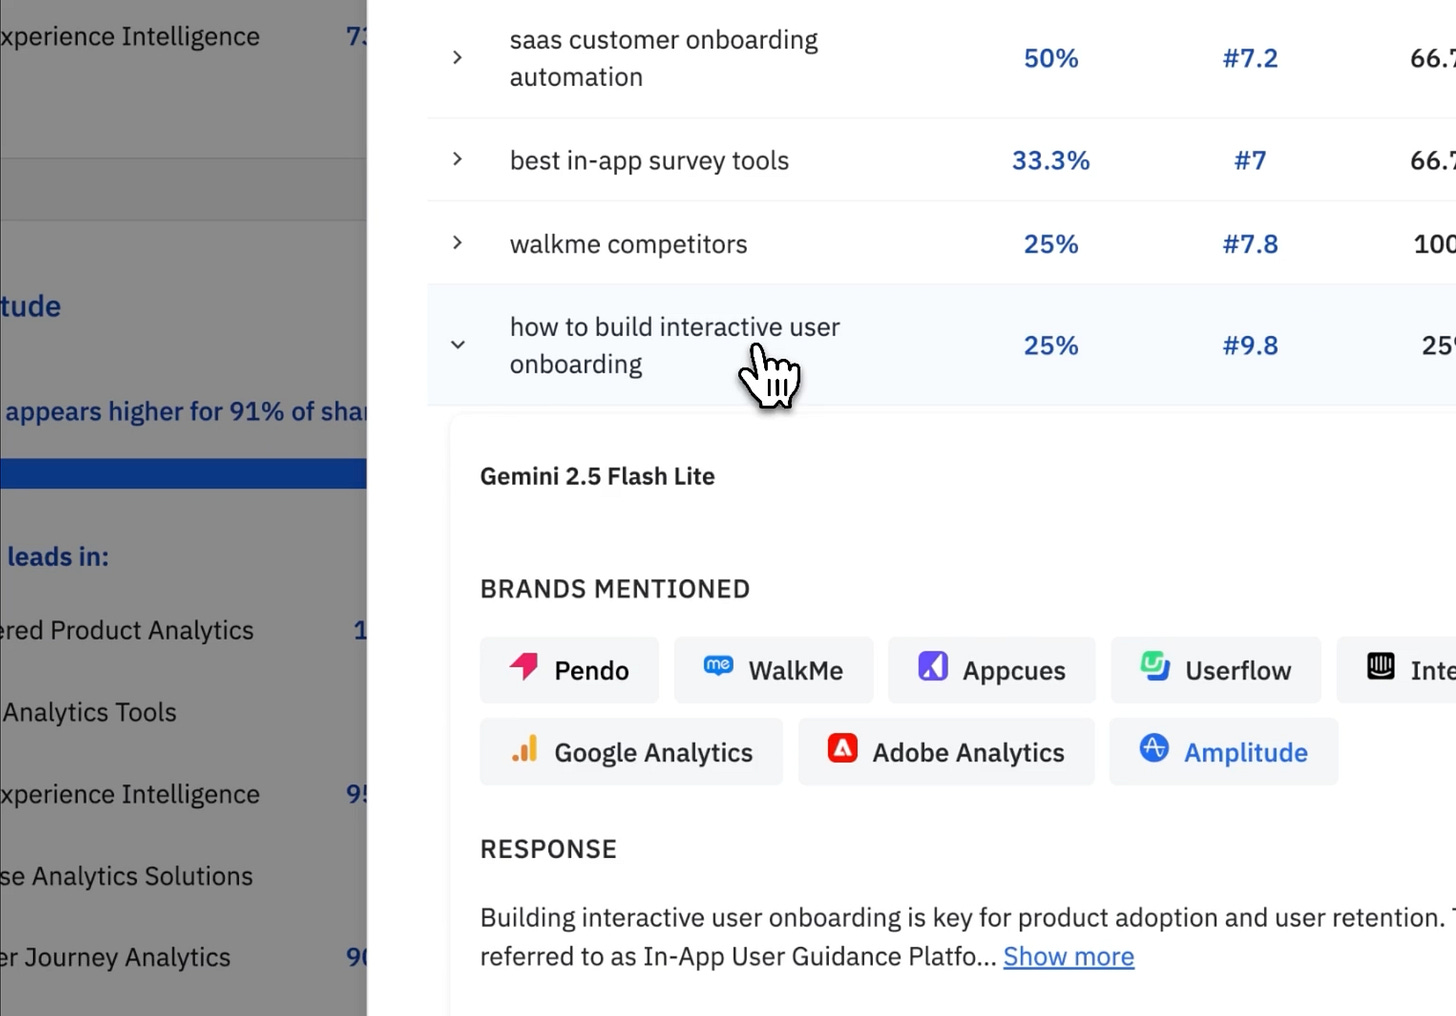Screen dimensions: 1456x1016
Task: Click the response preview paragraph
Action: [x=967, y=937]
